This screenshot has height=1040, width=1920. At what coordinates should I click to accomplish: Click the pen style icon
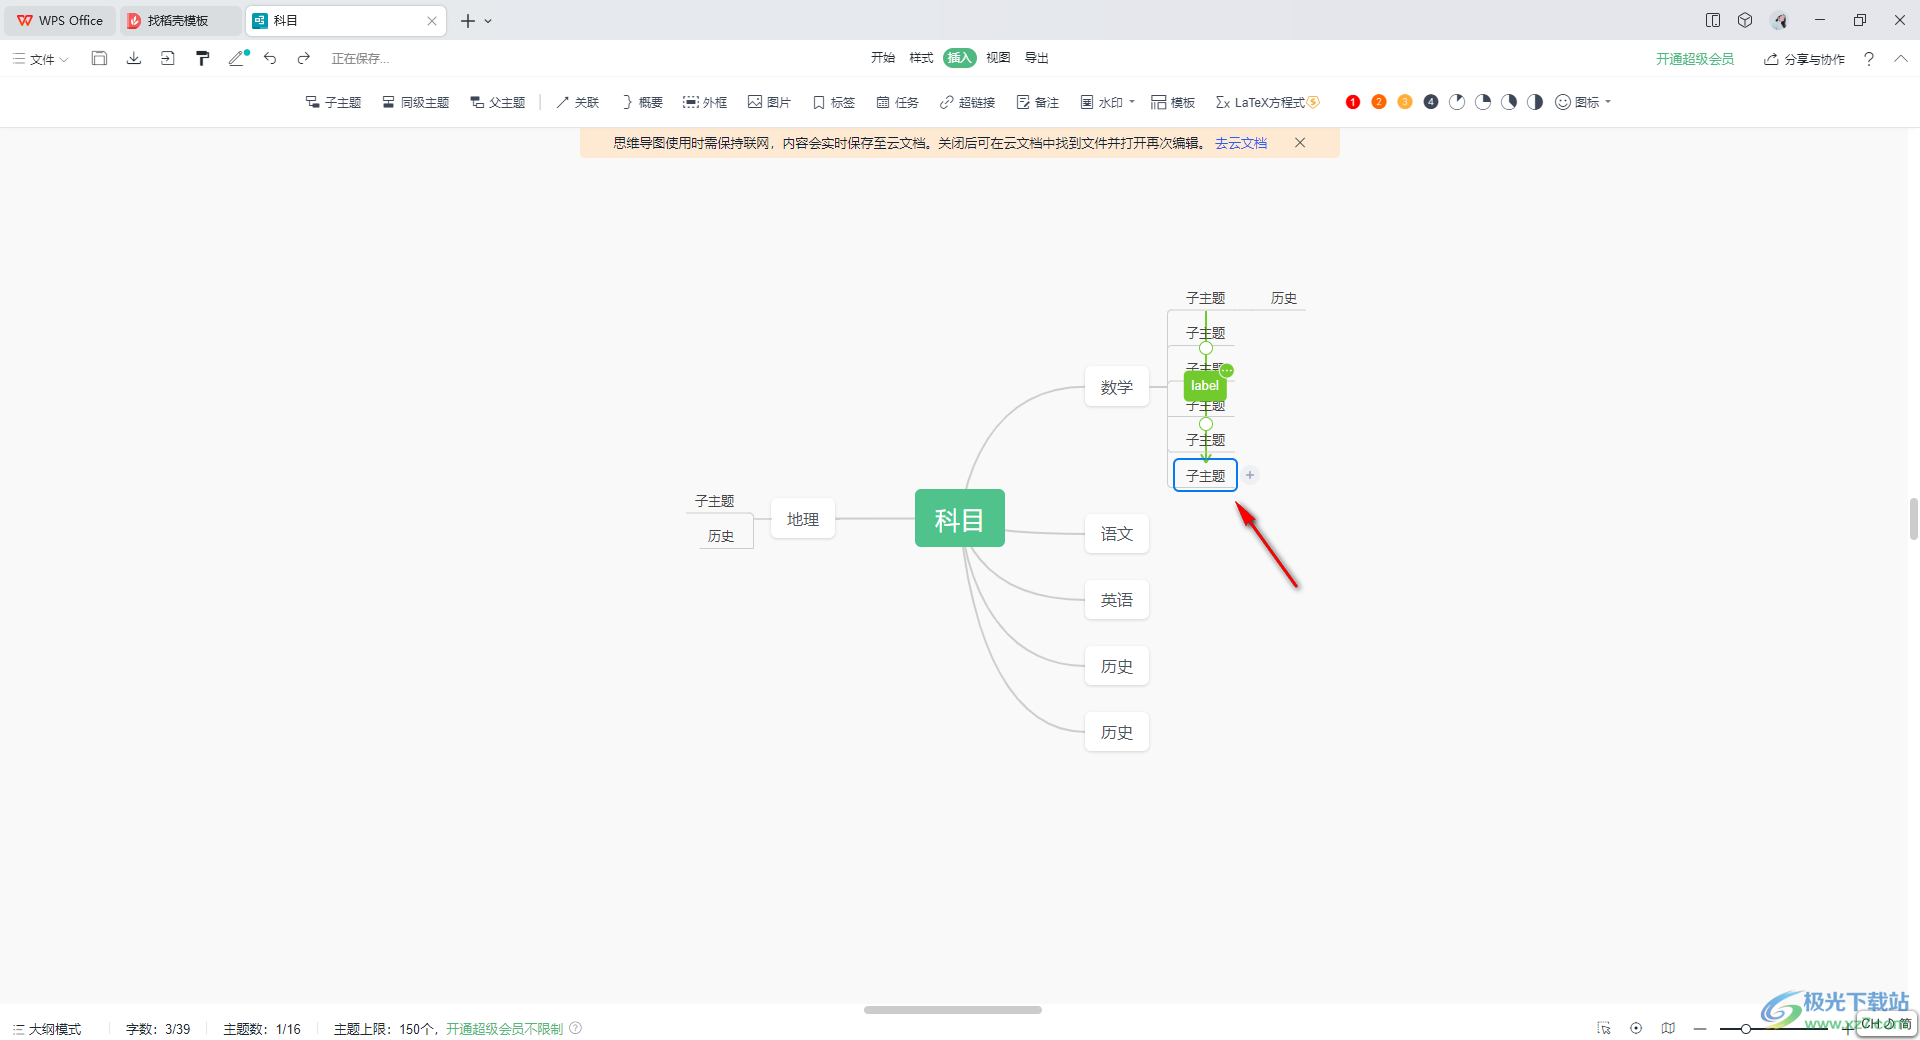[x=238, y=58]
